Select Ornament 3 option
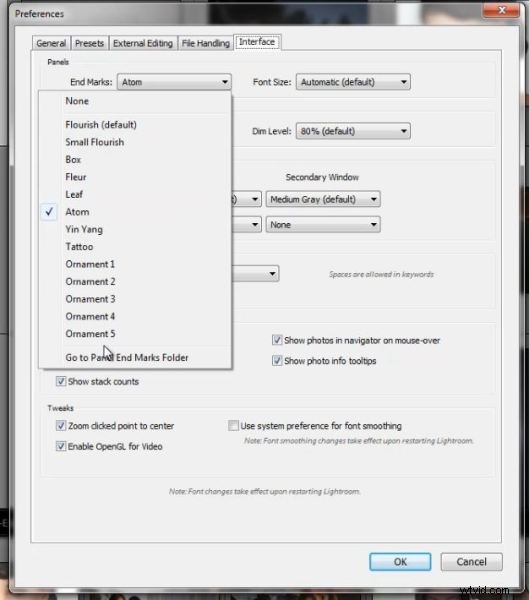Screen dimensions: 529x600 [x=135, y=299]
